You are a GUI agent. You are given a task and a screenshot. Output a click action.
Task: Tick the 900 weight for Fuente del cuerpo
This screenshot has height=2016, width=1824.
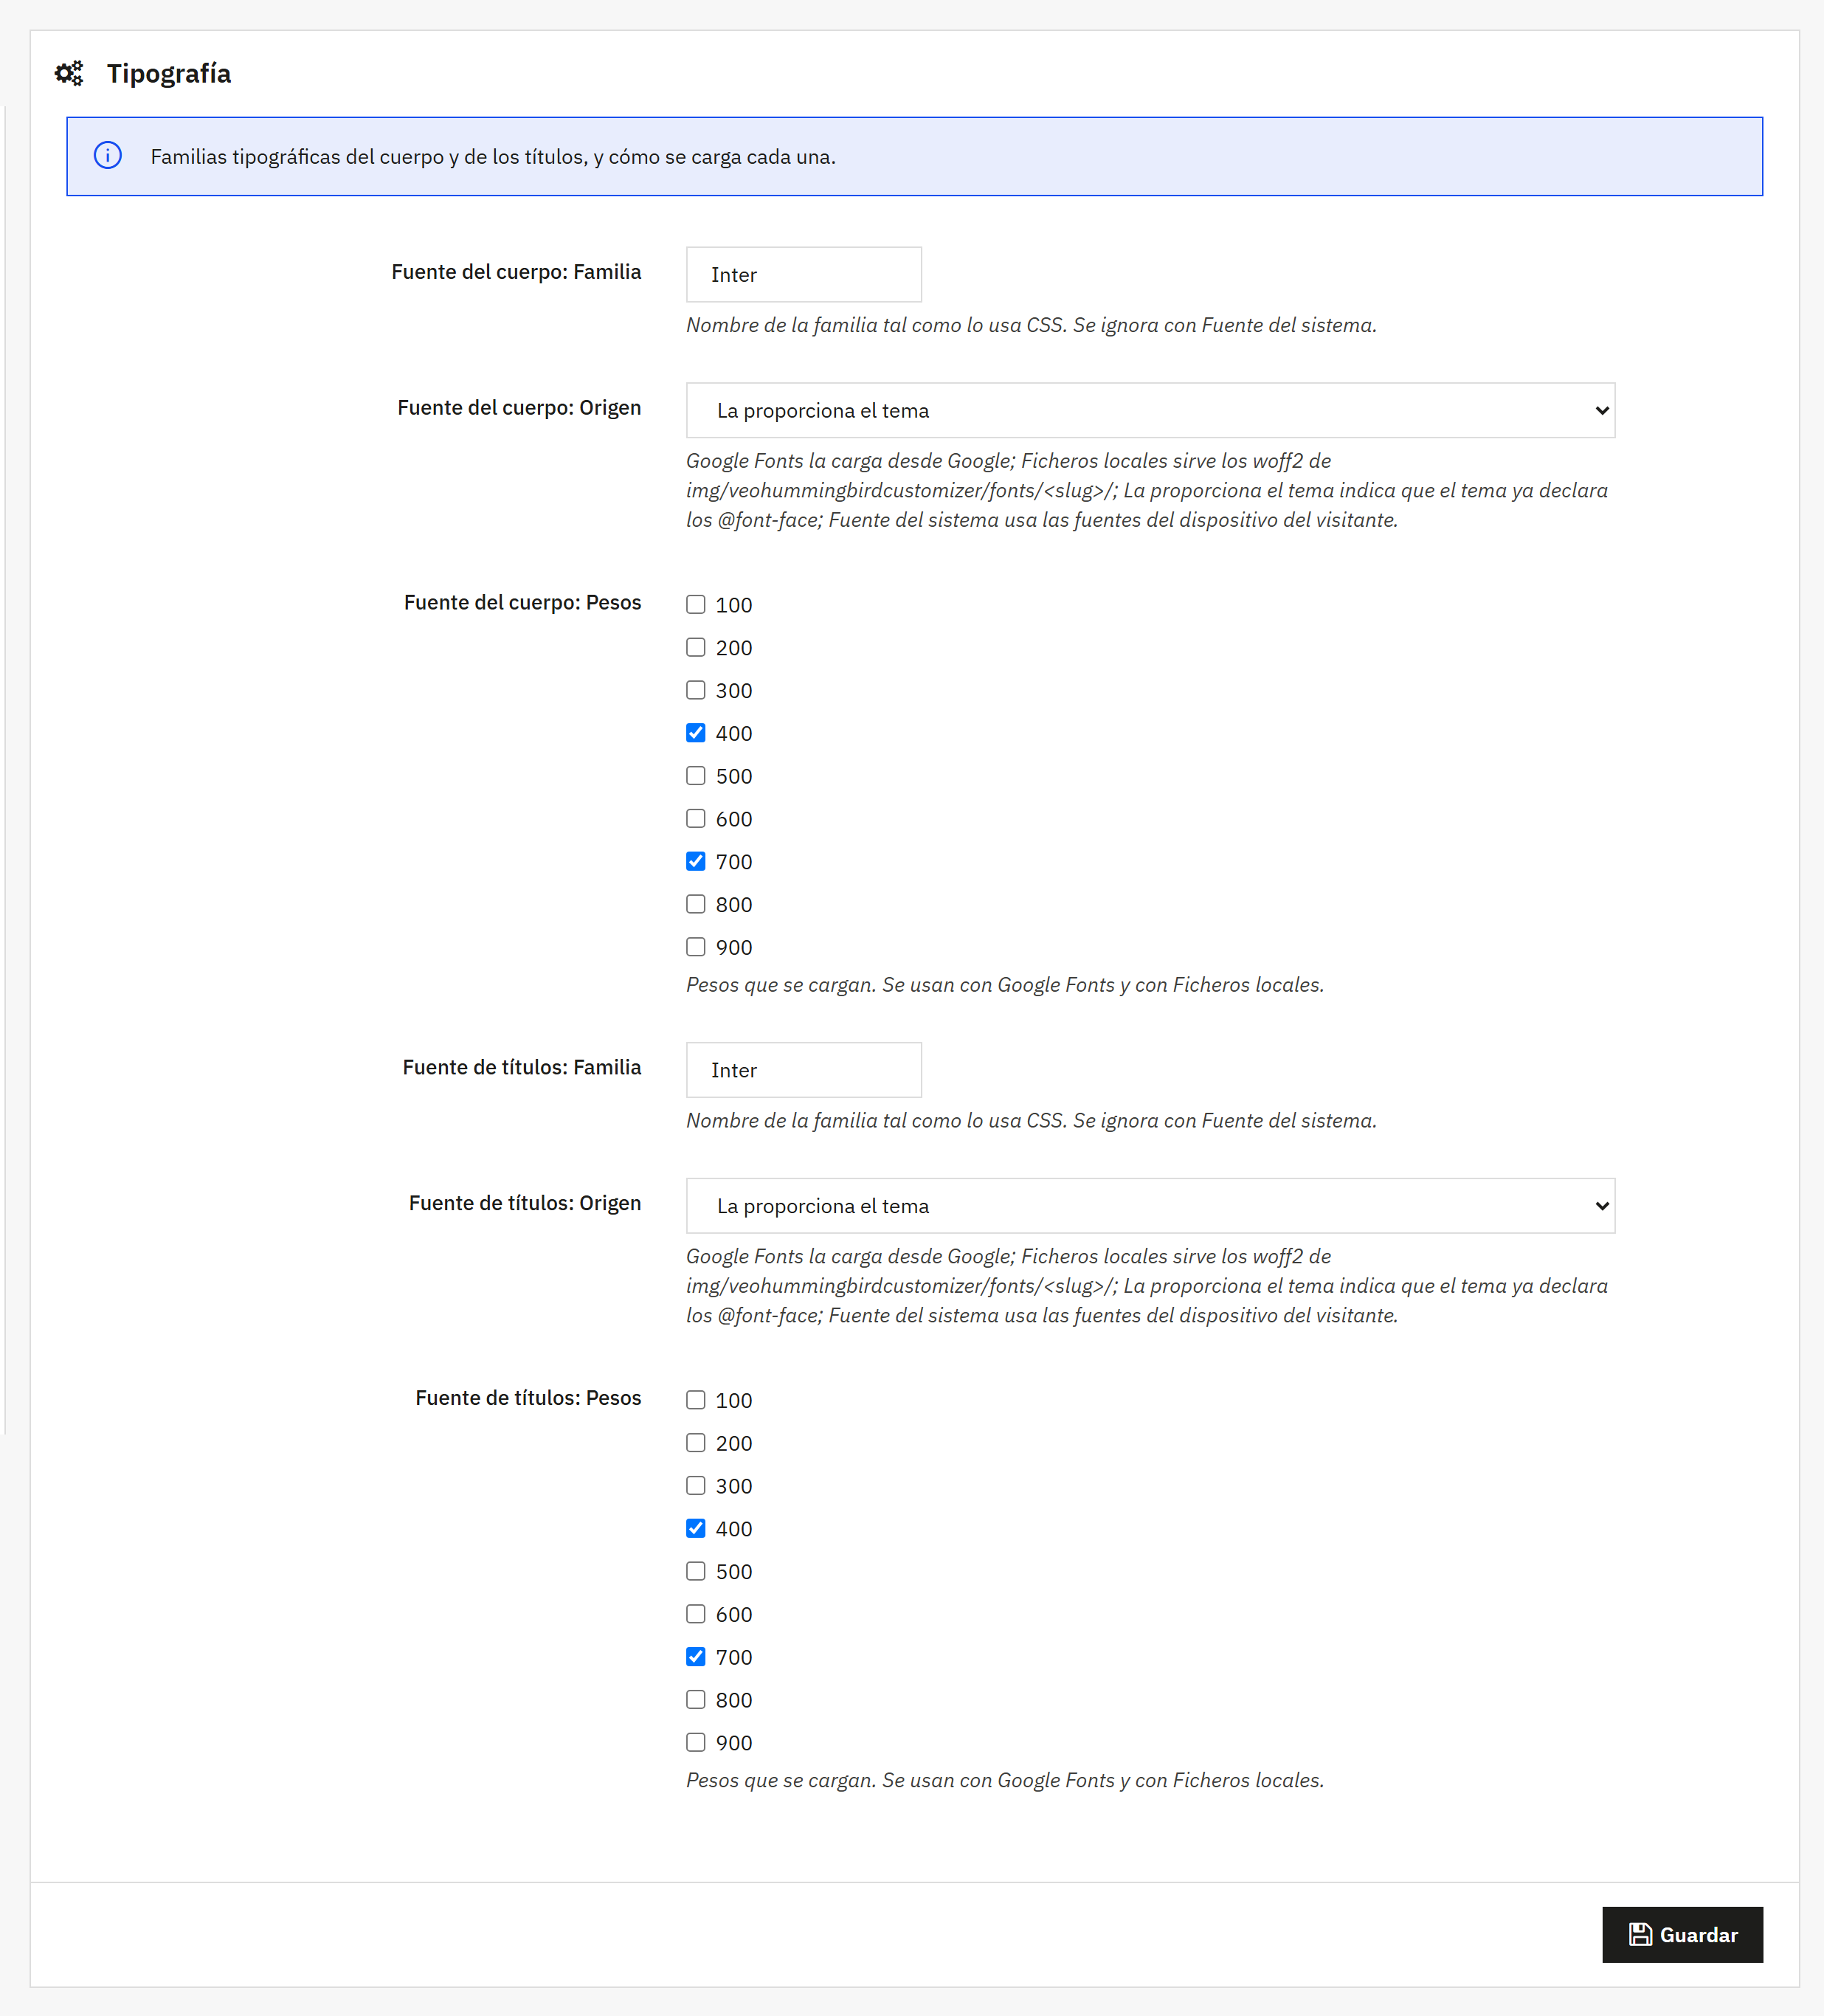pos(696,947)
